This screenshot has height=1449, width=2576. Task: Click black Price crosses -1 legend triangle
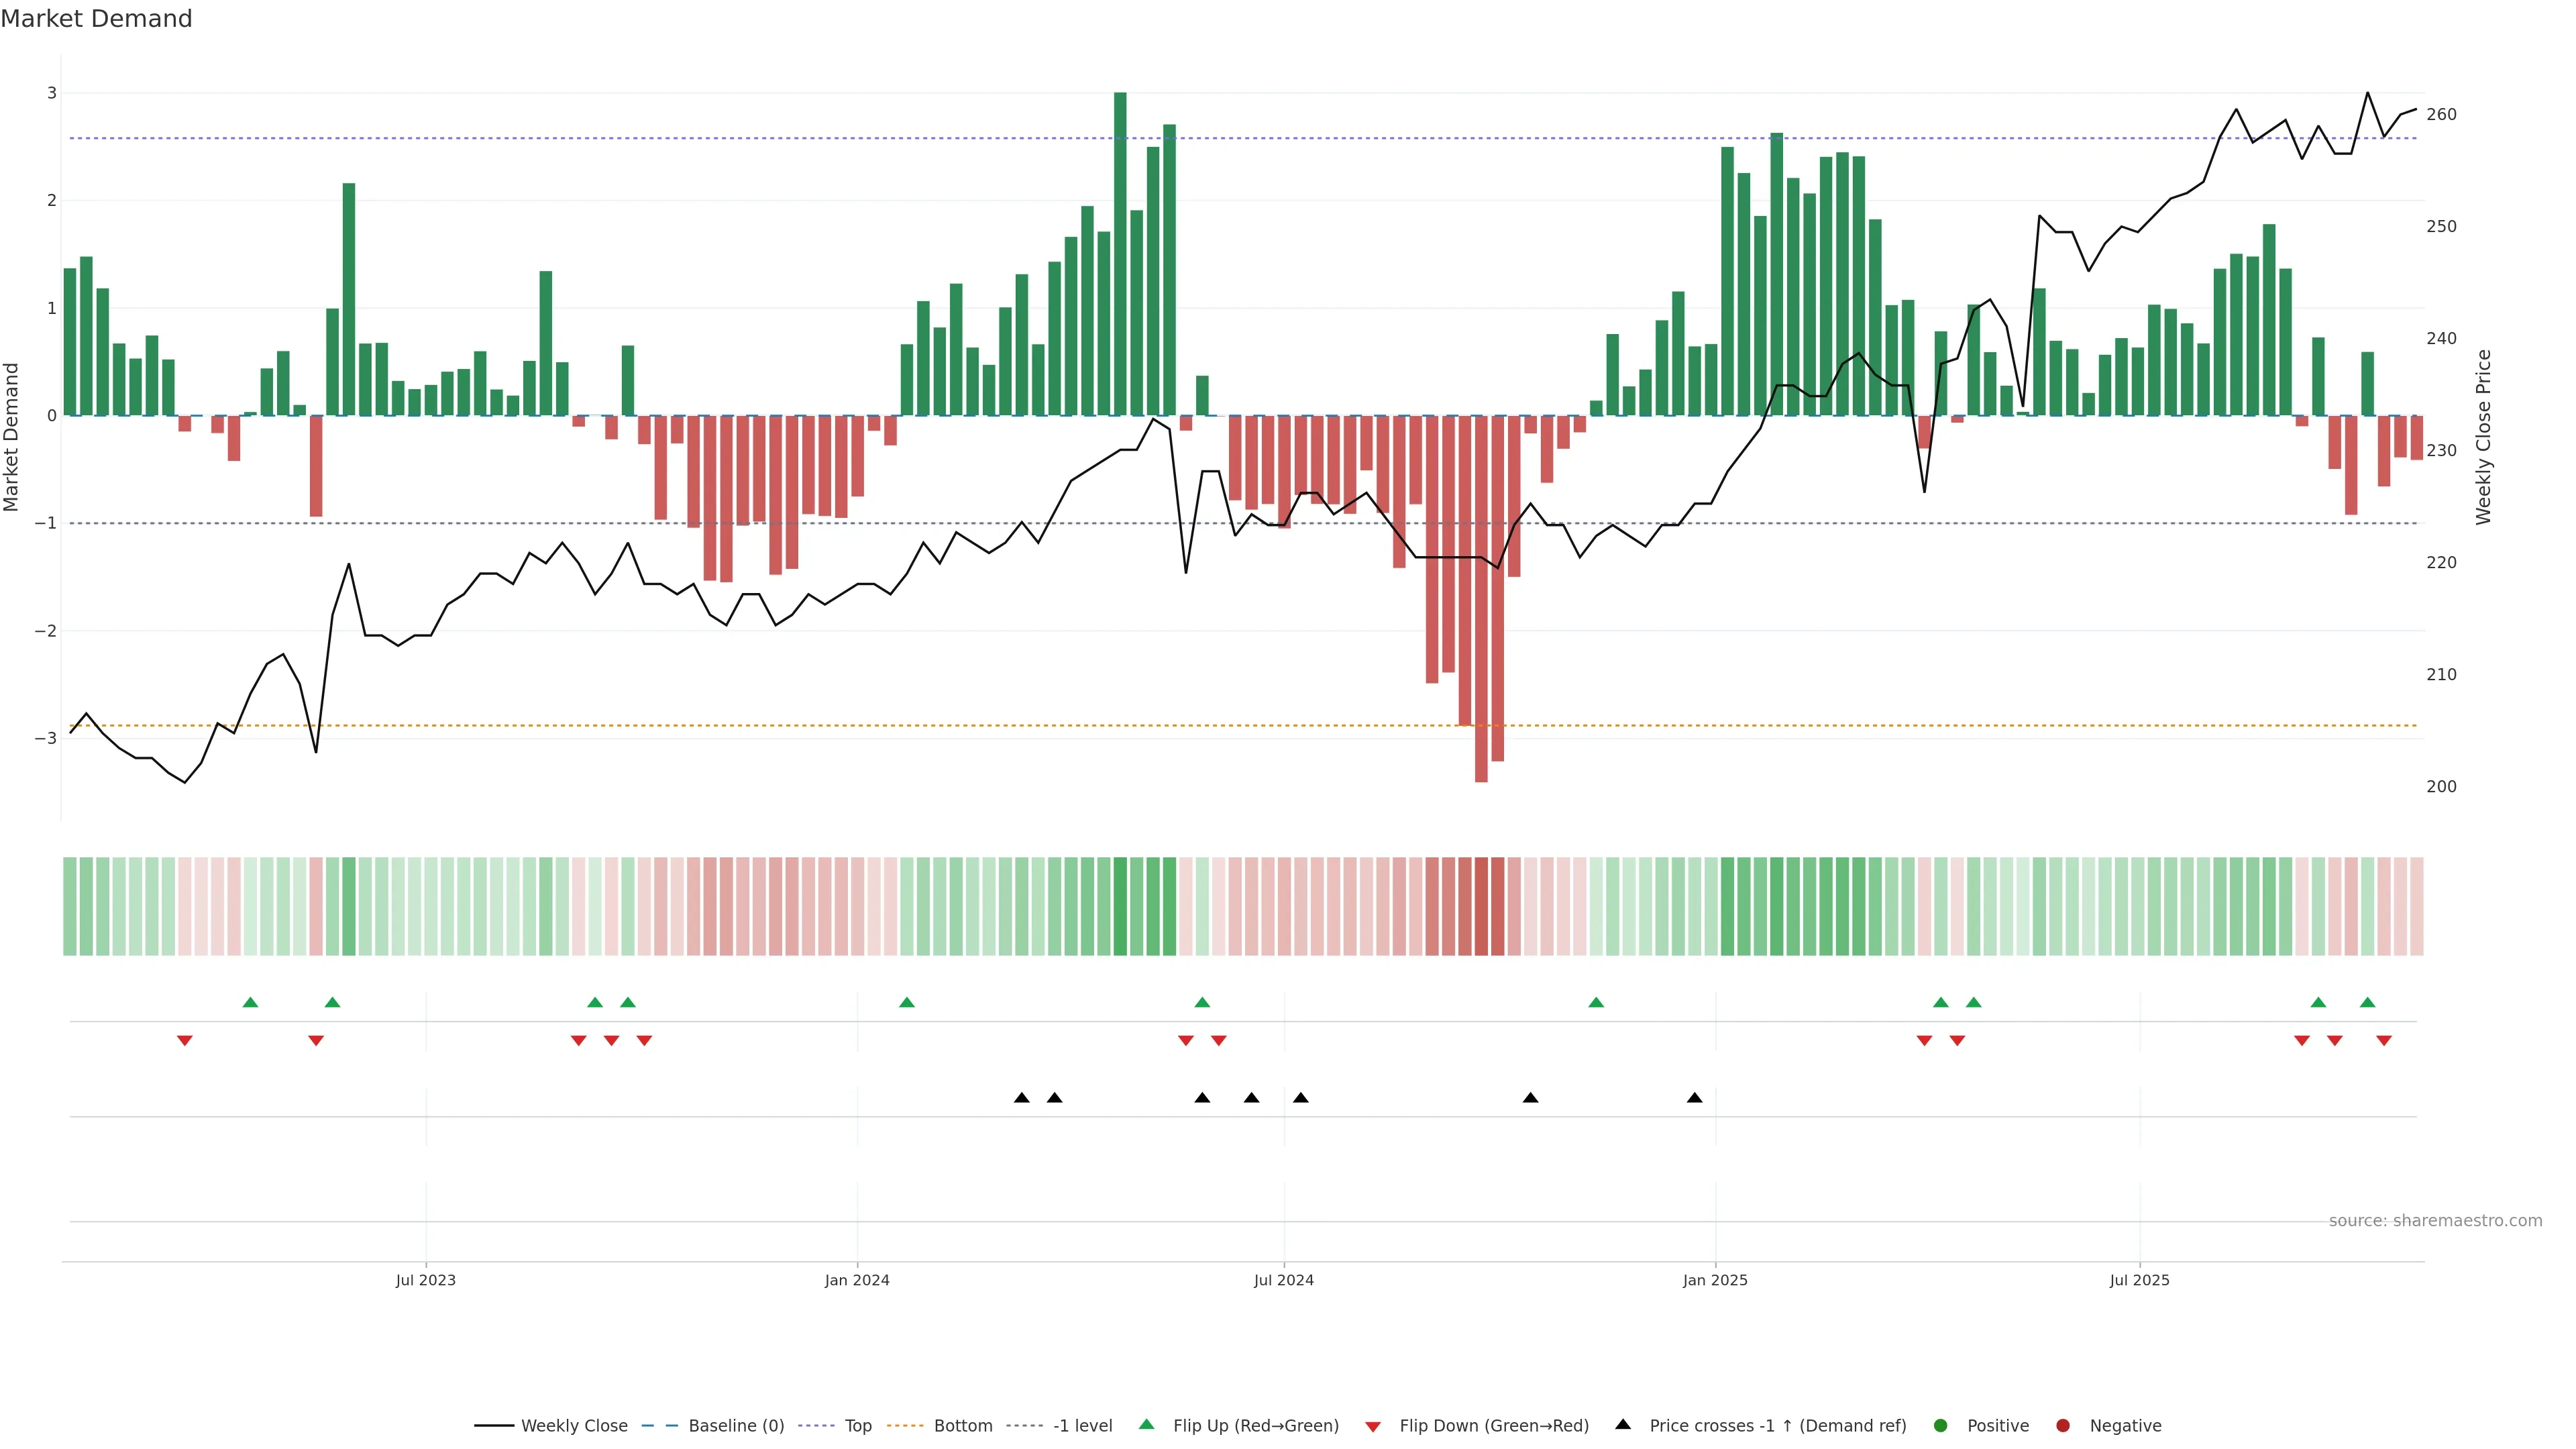(1623, 1425)
